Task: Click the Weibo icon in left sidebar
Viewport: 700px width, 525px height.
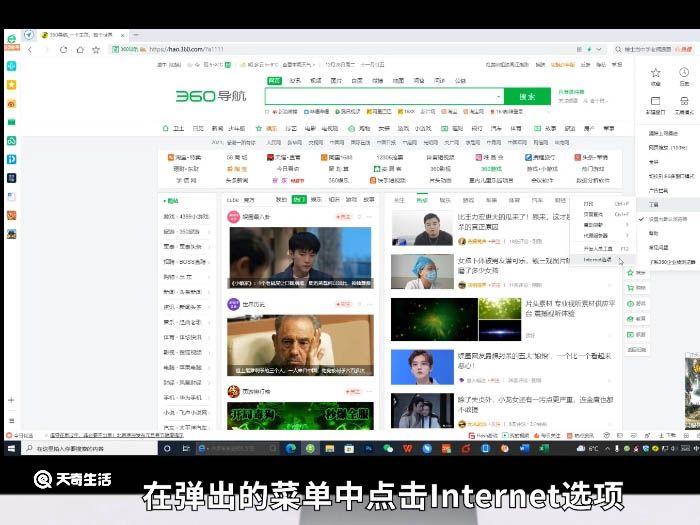Action: [x=12, y=104]
